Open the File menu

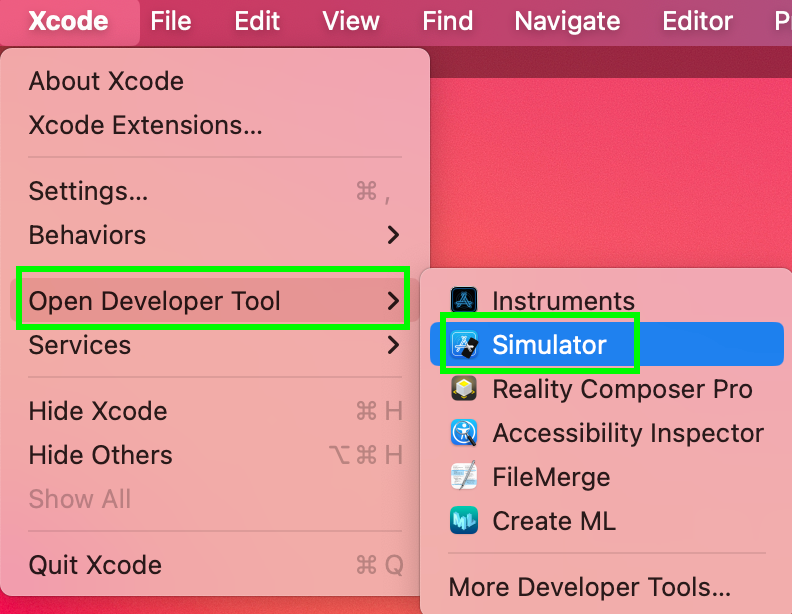(171, 21)
